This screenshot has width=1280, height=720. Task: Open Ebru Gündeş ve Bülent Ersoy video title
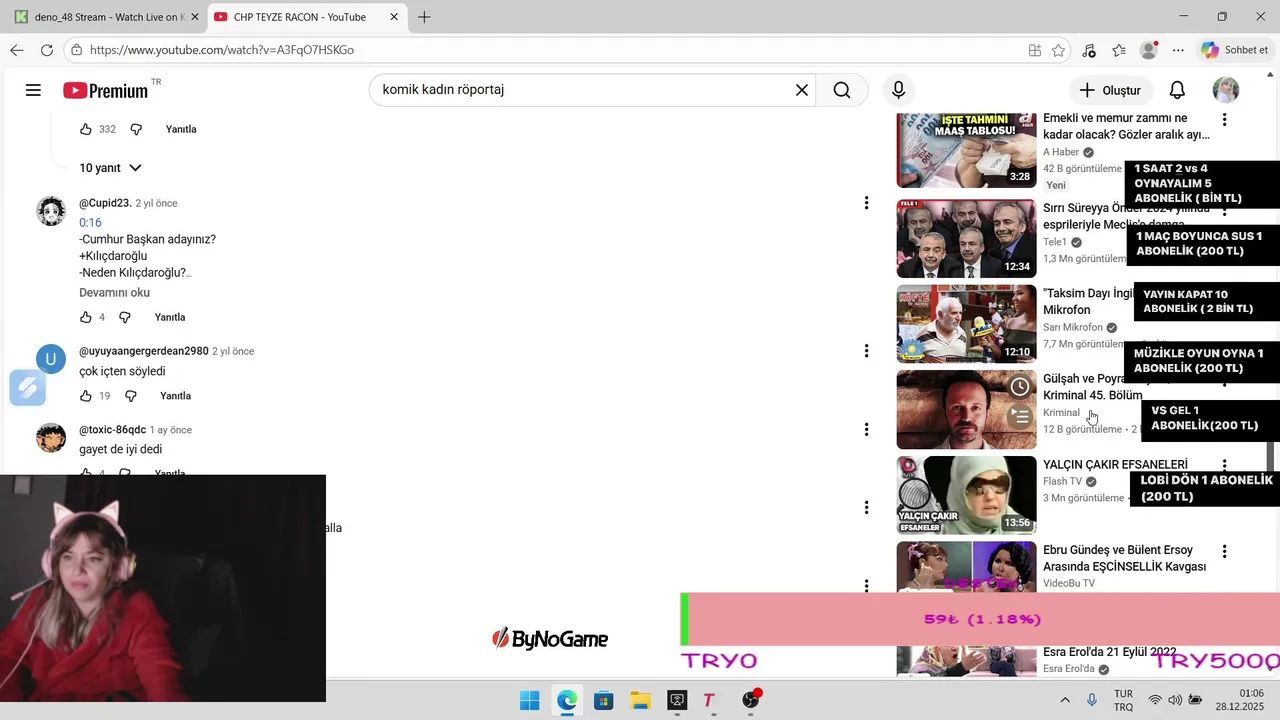point(1124,558)
